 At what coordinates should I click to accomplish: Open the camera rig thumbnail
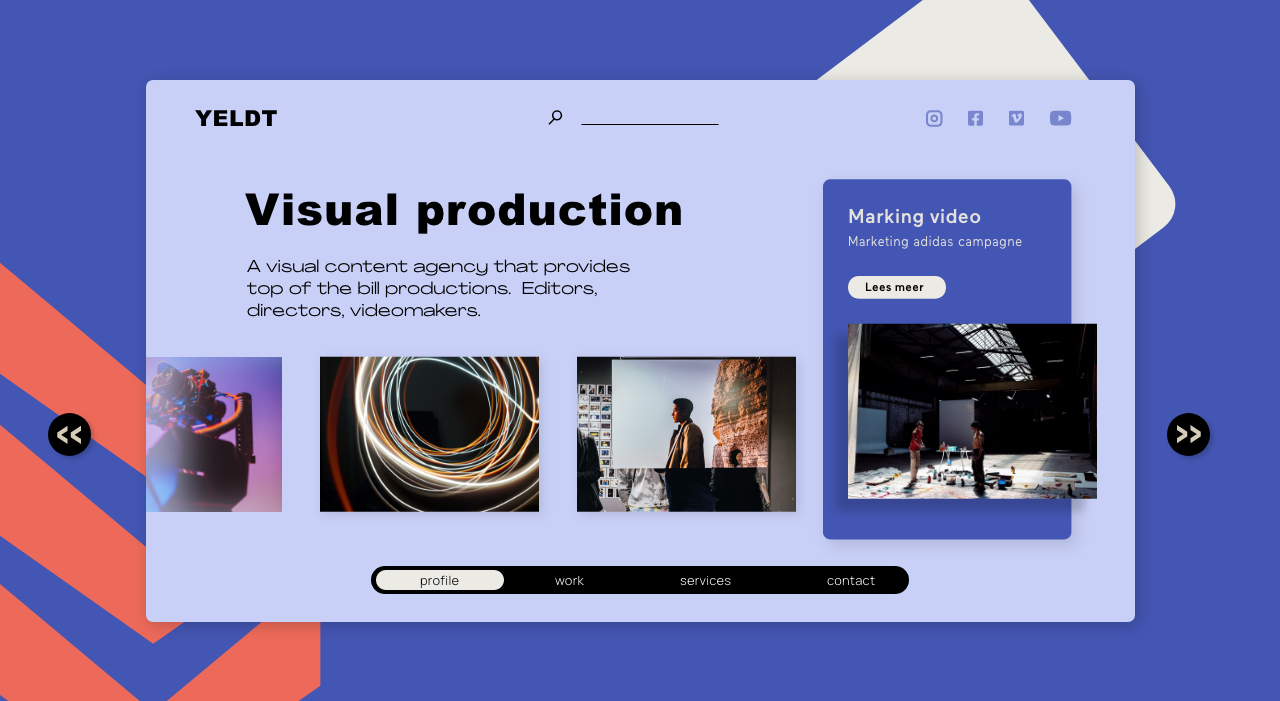pyautogui.click(x=214, y=434)
